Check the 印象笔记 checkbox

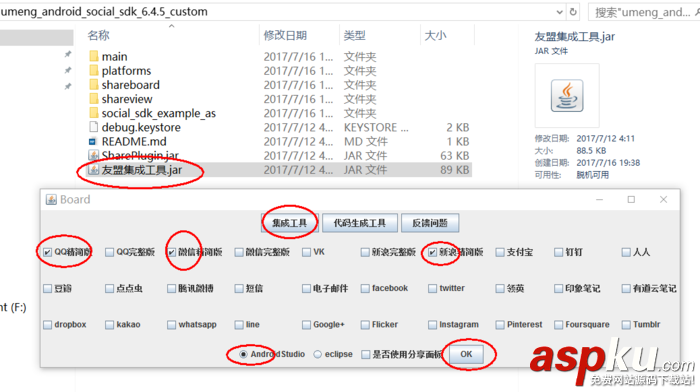[558, 288]
